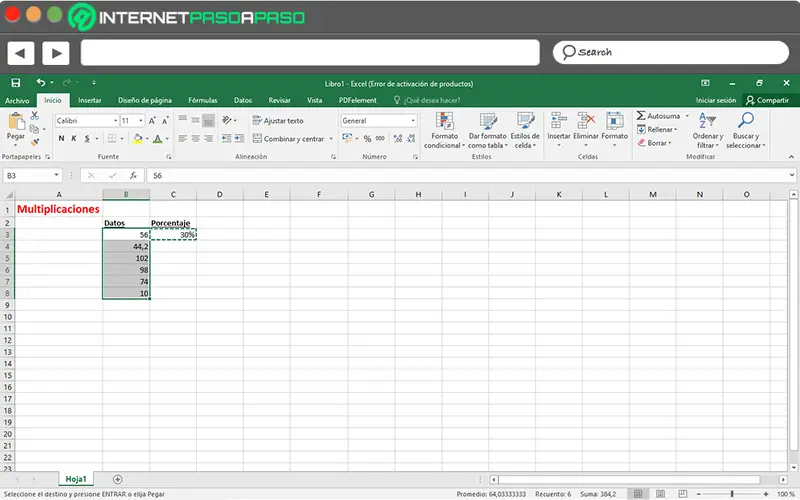Toggle center text alignment
This screenshot has height=500, width=800.
[195, 138]
